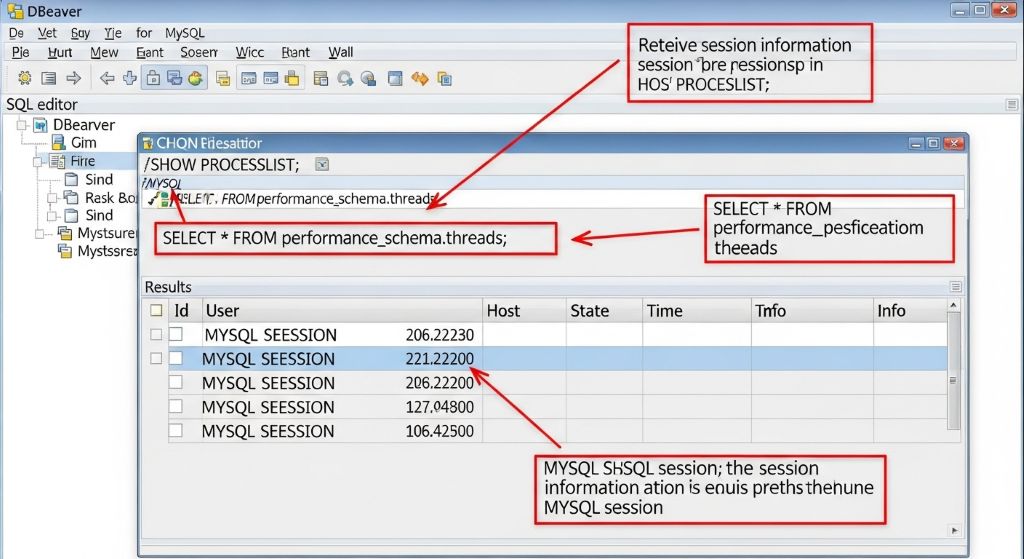Click the second blue panel toolbar icon
1024x559 pixels.
(x=271, y=79)
